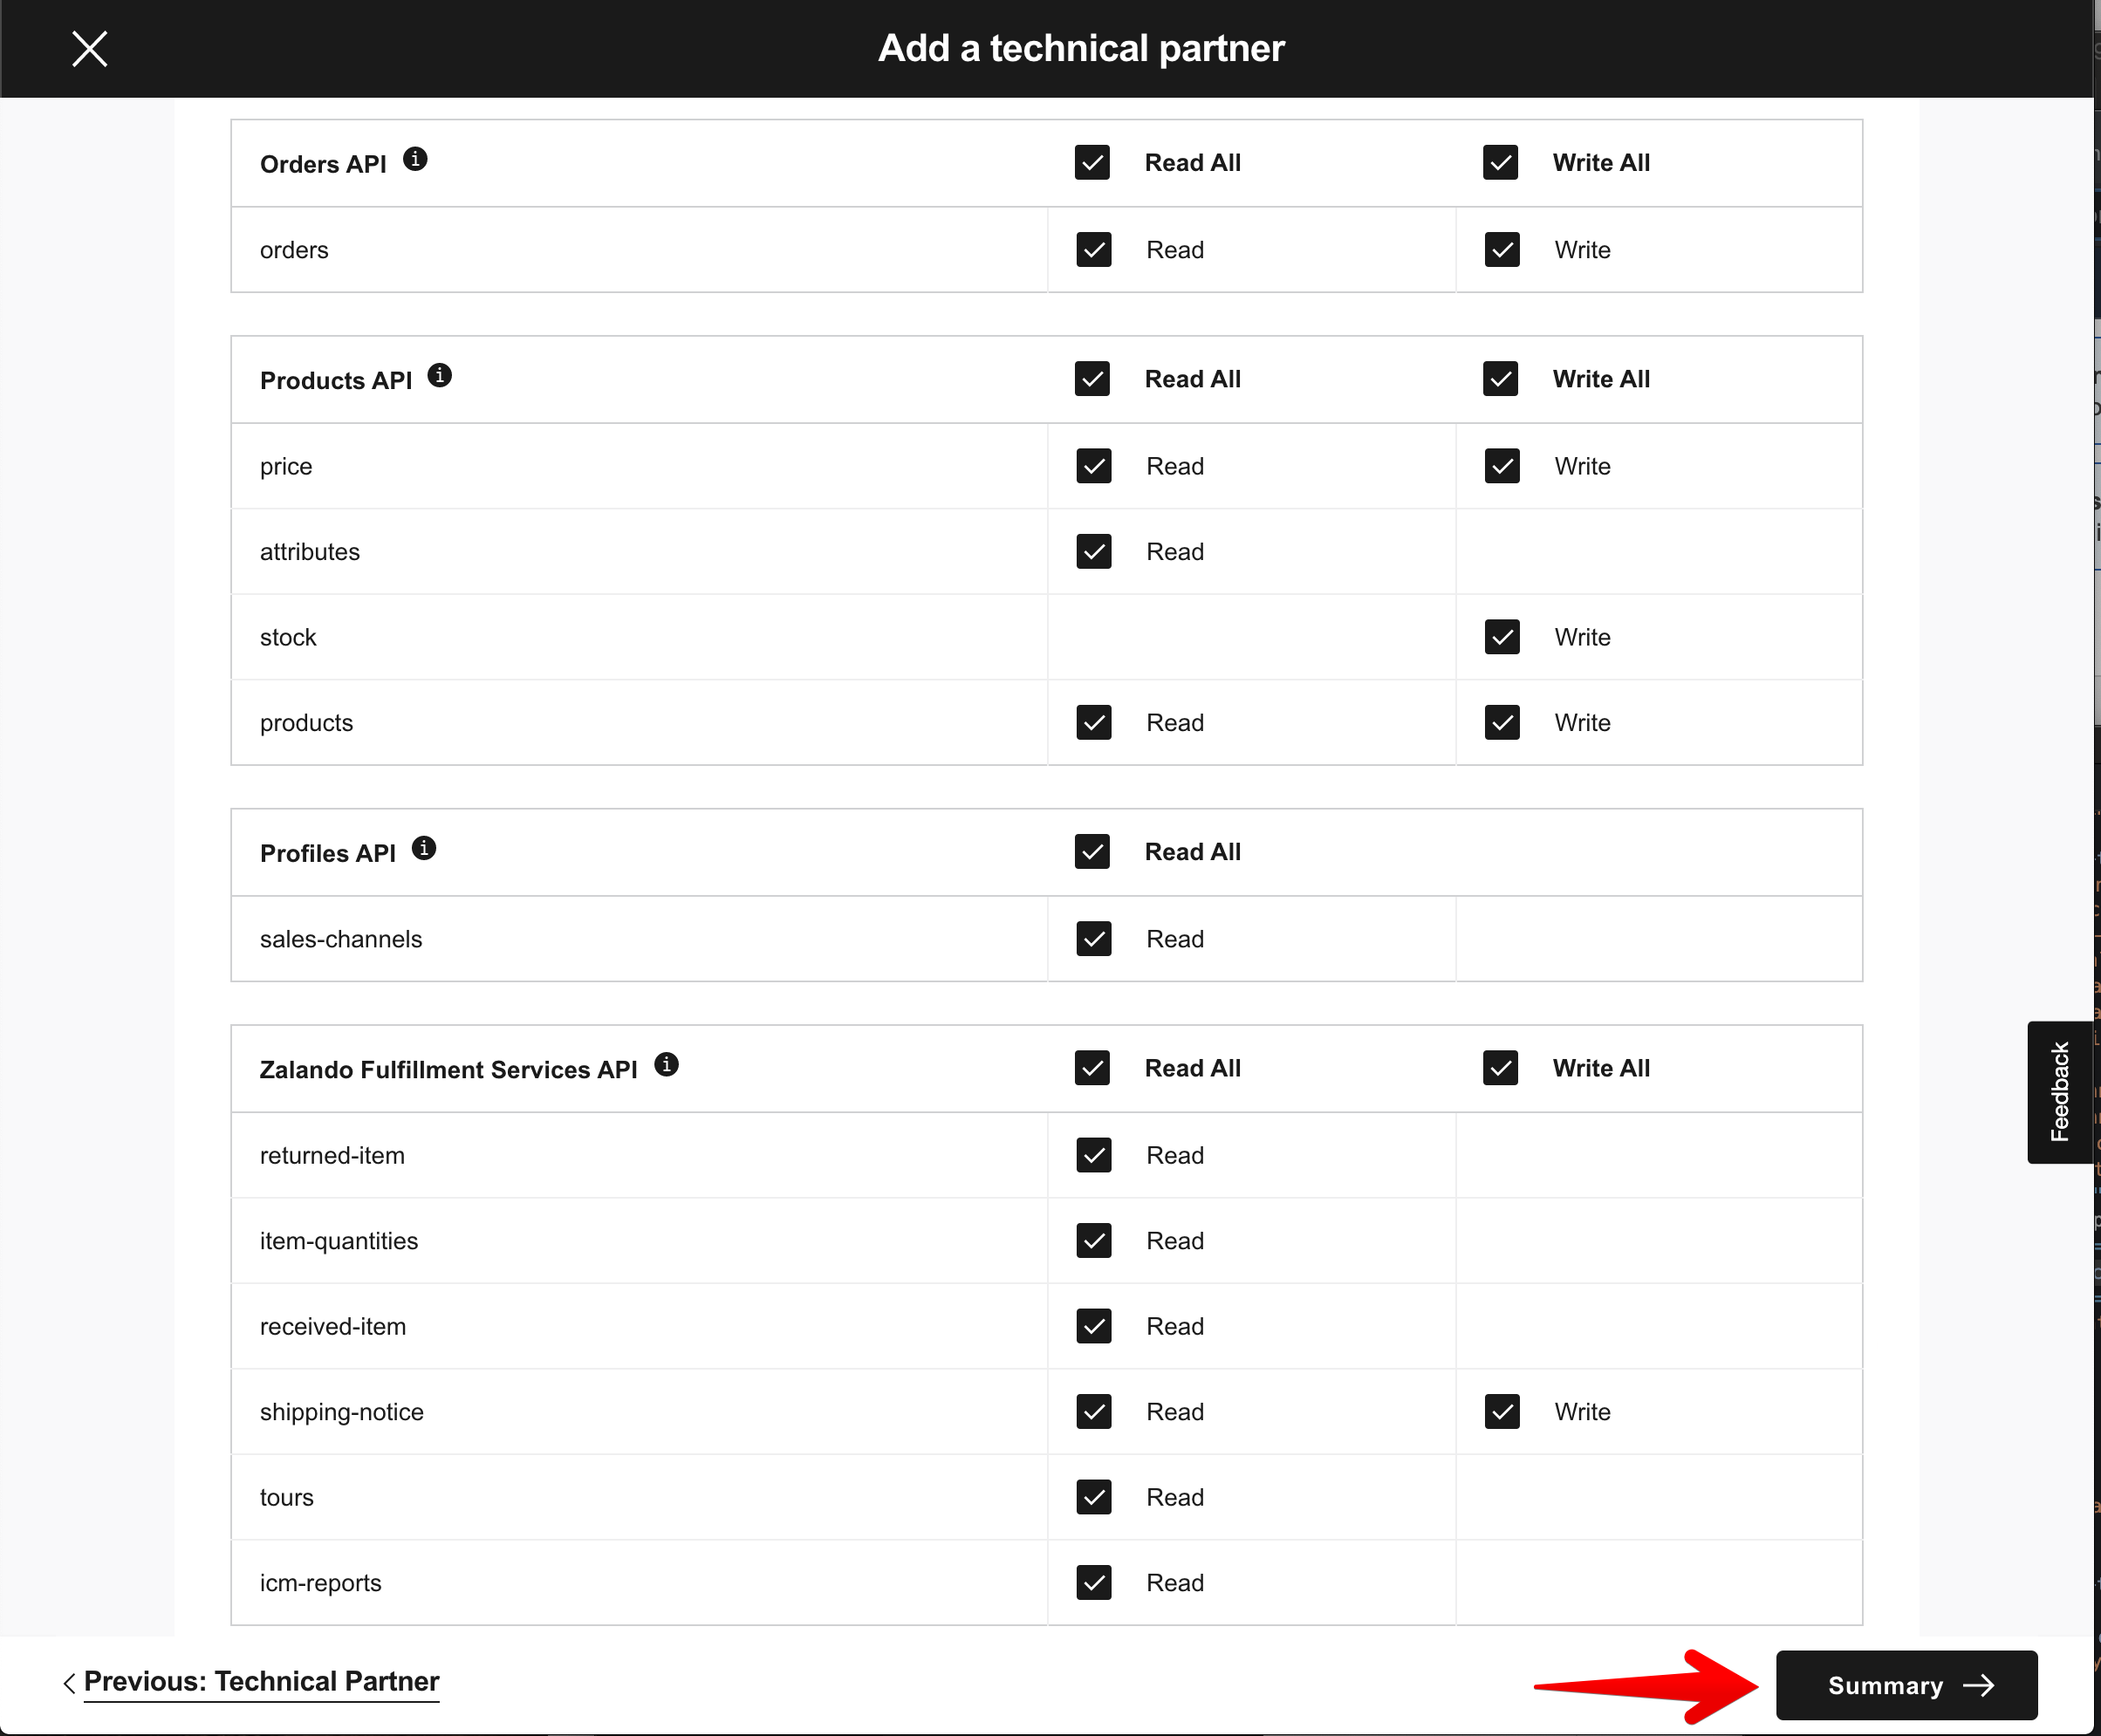Viewport: 2101px width, 1736px height.
Task: Click the 'received-item' row label
Action: 333,1326
